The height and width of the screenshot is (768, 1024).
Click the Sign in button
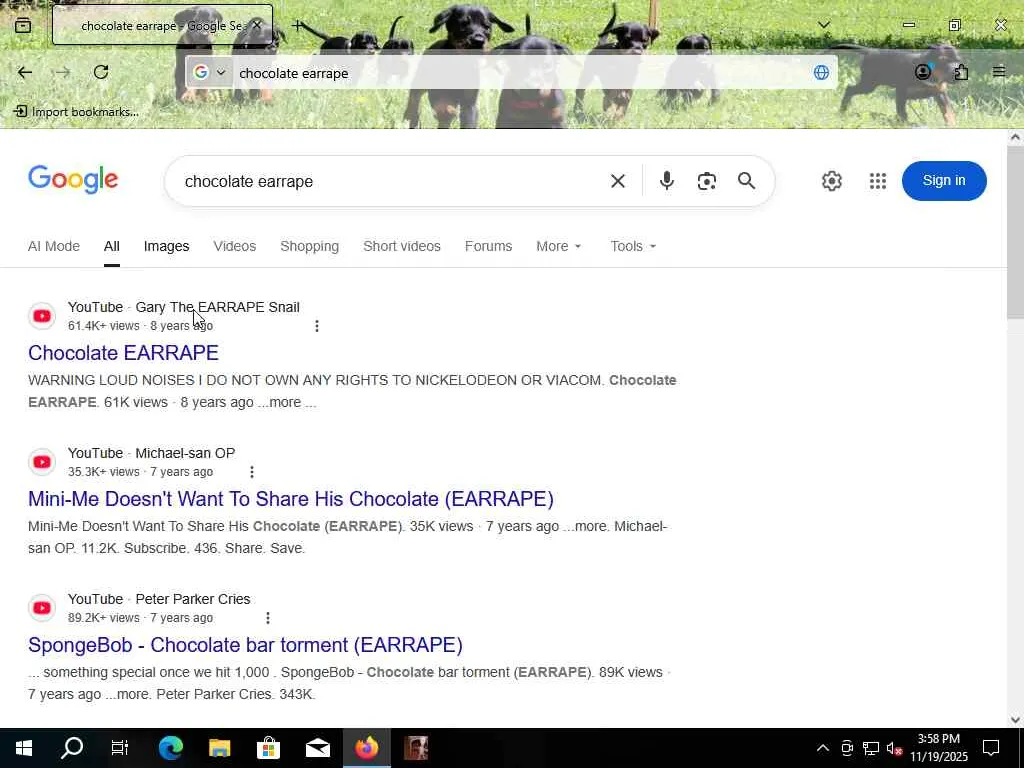pyautogui.click(x=944, y=181)
